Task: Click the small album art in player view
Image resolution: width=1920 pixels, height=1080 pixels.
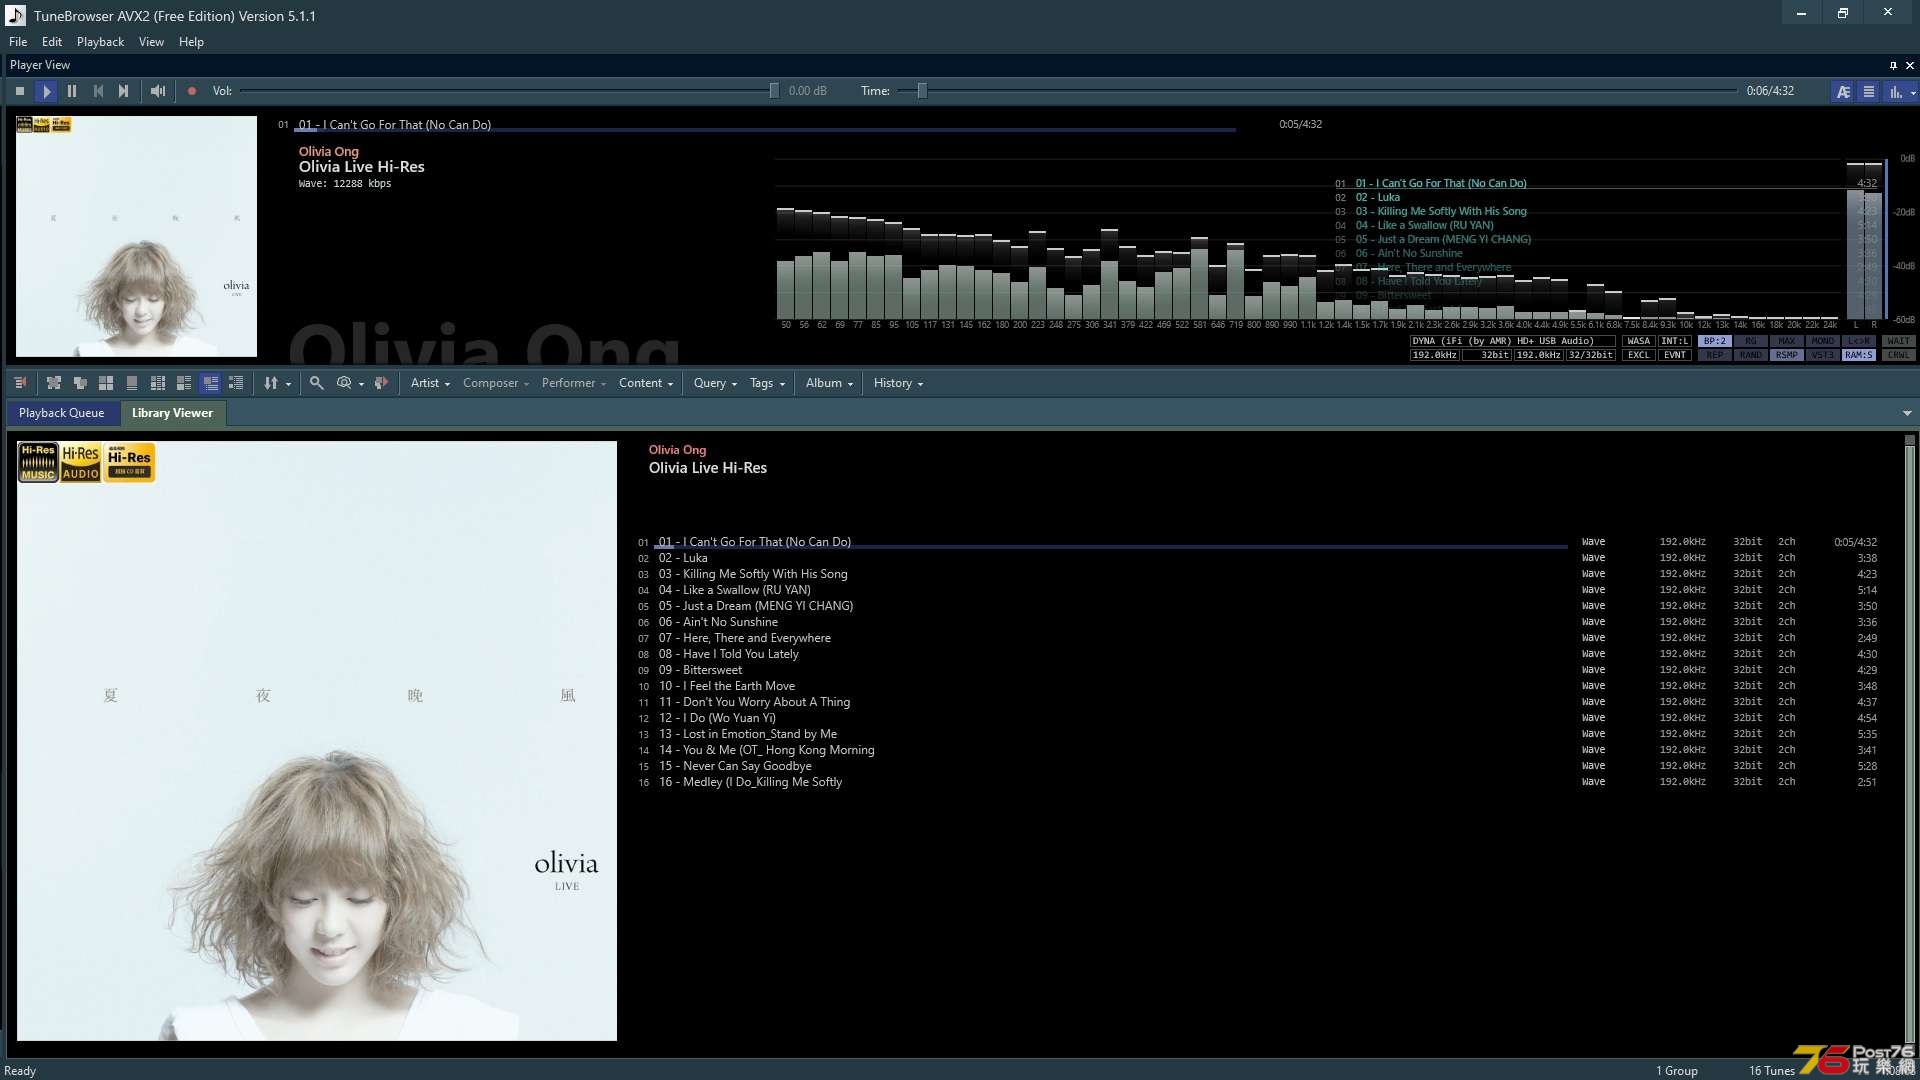Action: click(x=136, y=236)
